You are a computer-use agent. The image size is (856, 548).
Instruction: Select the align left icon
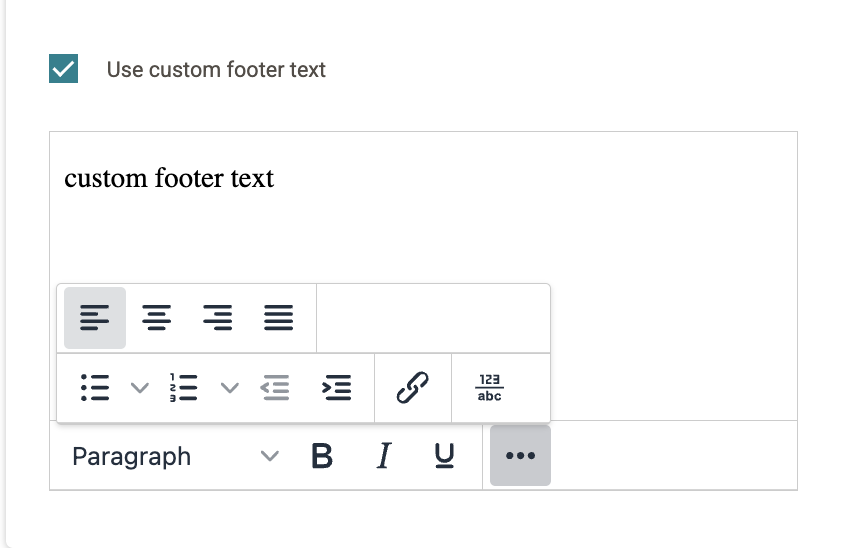pyautogui.click(x=95, y=318)
